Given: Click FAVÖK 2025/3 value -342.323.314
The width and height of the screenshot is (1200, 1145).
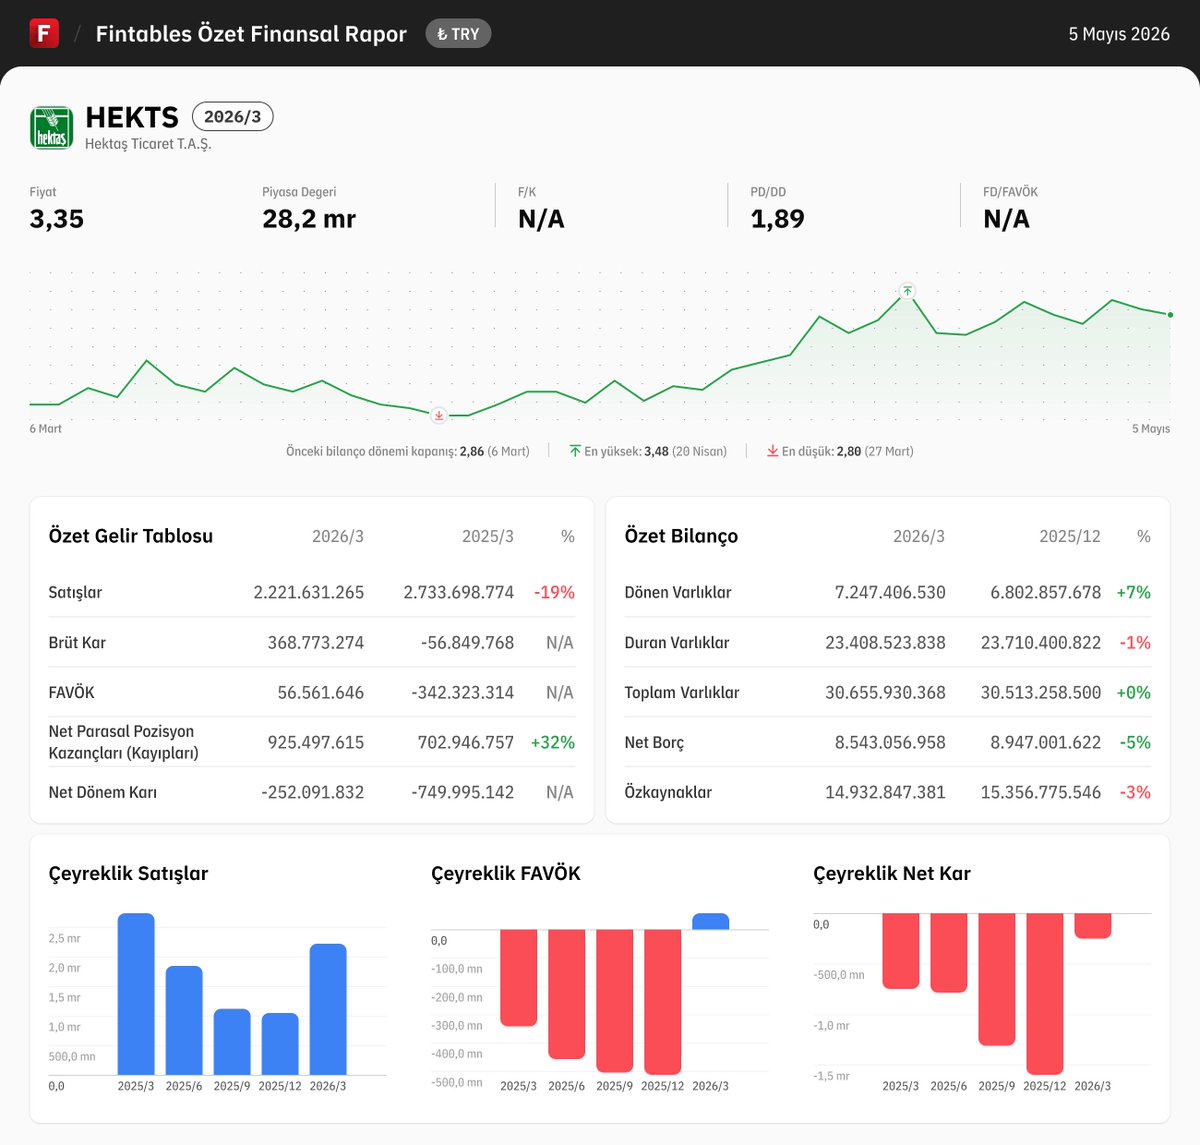Looking at the screenshot, I should click(x=463, y=692).
